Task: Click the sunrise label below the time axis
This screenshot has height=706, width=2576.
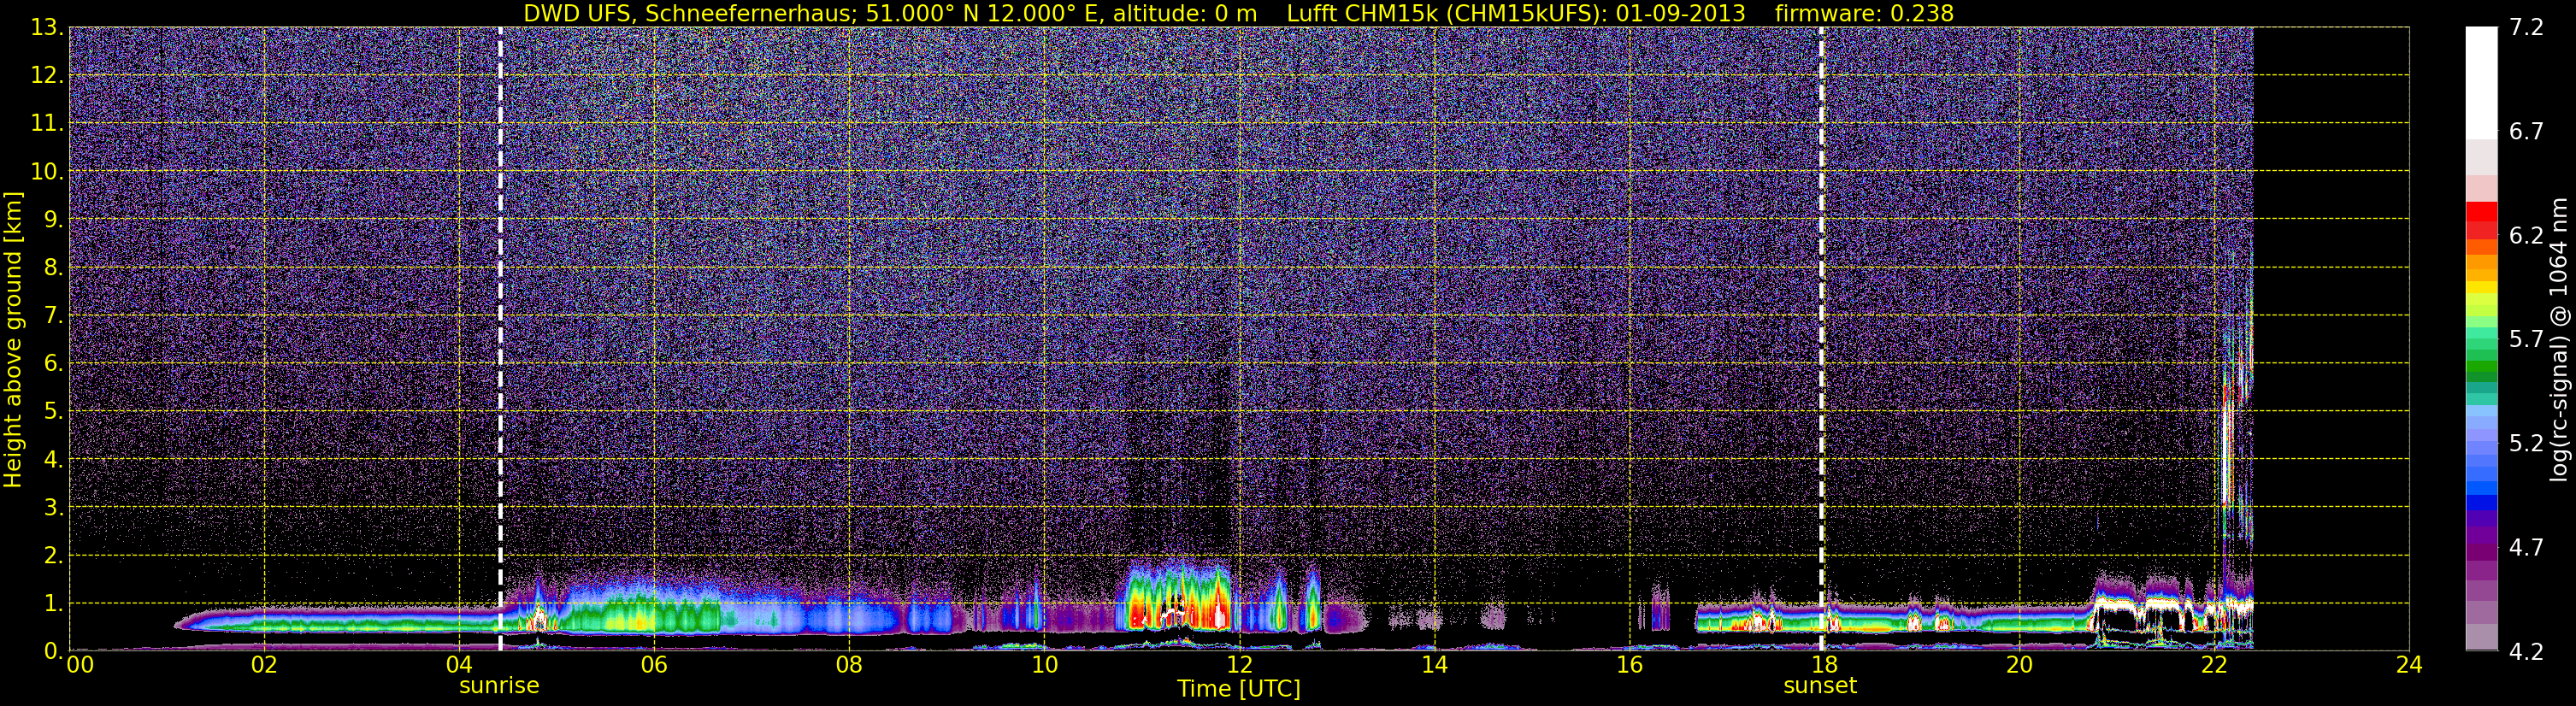Action: point(499,686)
